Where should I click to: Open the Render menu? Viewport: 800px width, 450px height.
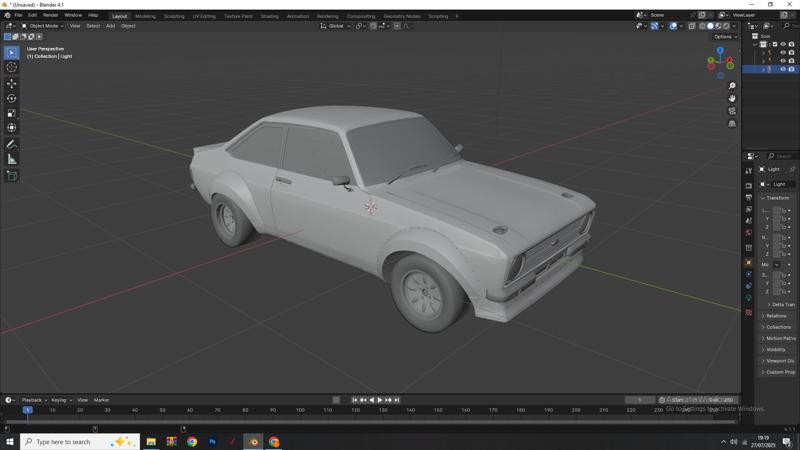tap(51, 16)
